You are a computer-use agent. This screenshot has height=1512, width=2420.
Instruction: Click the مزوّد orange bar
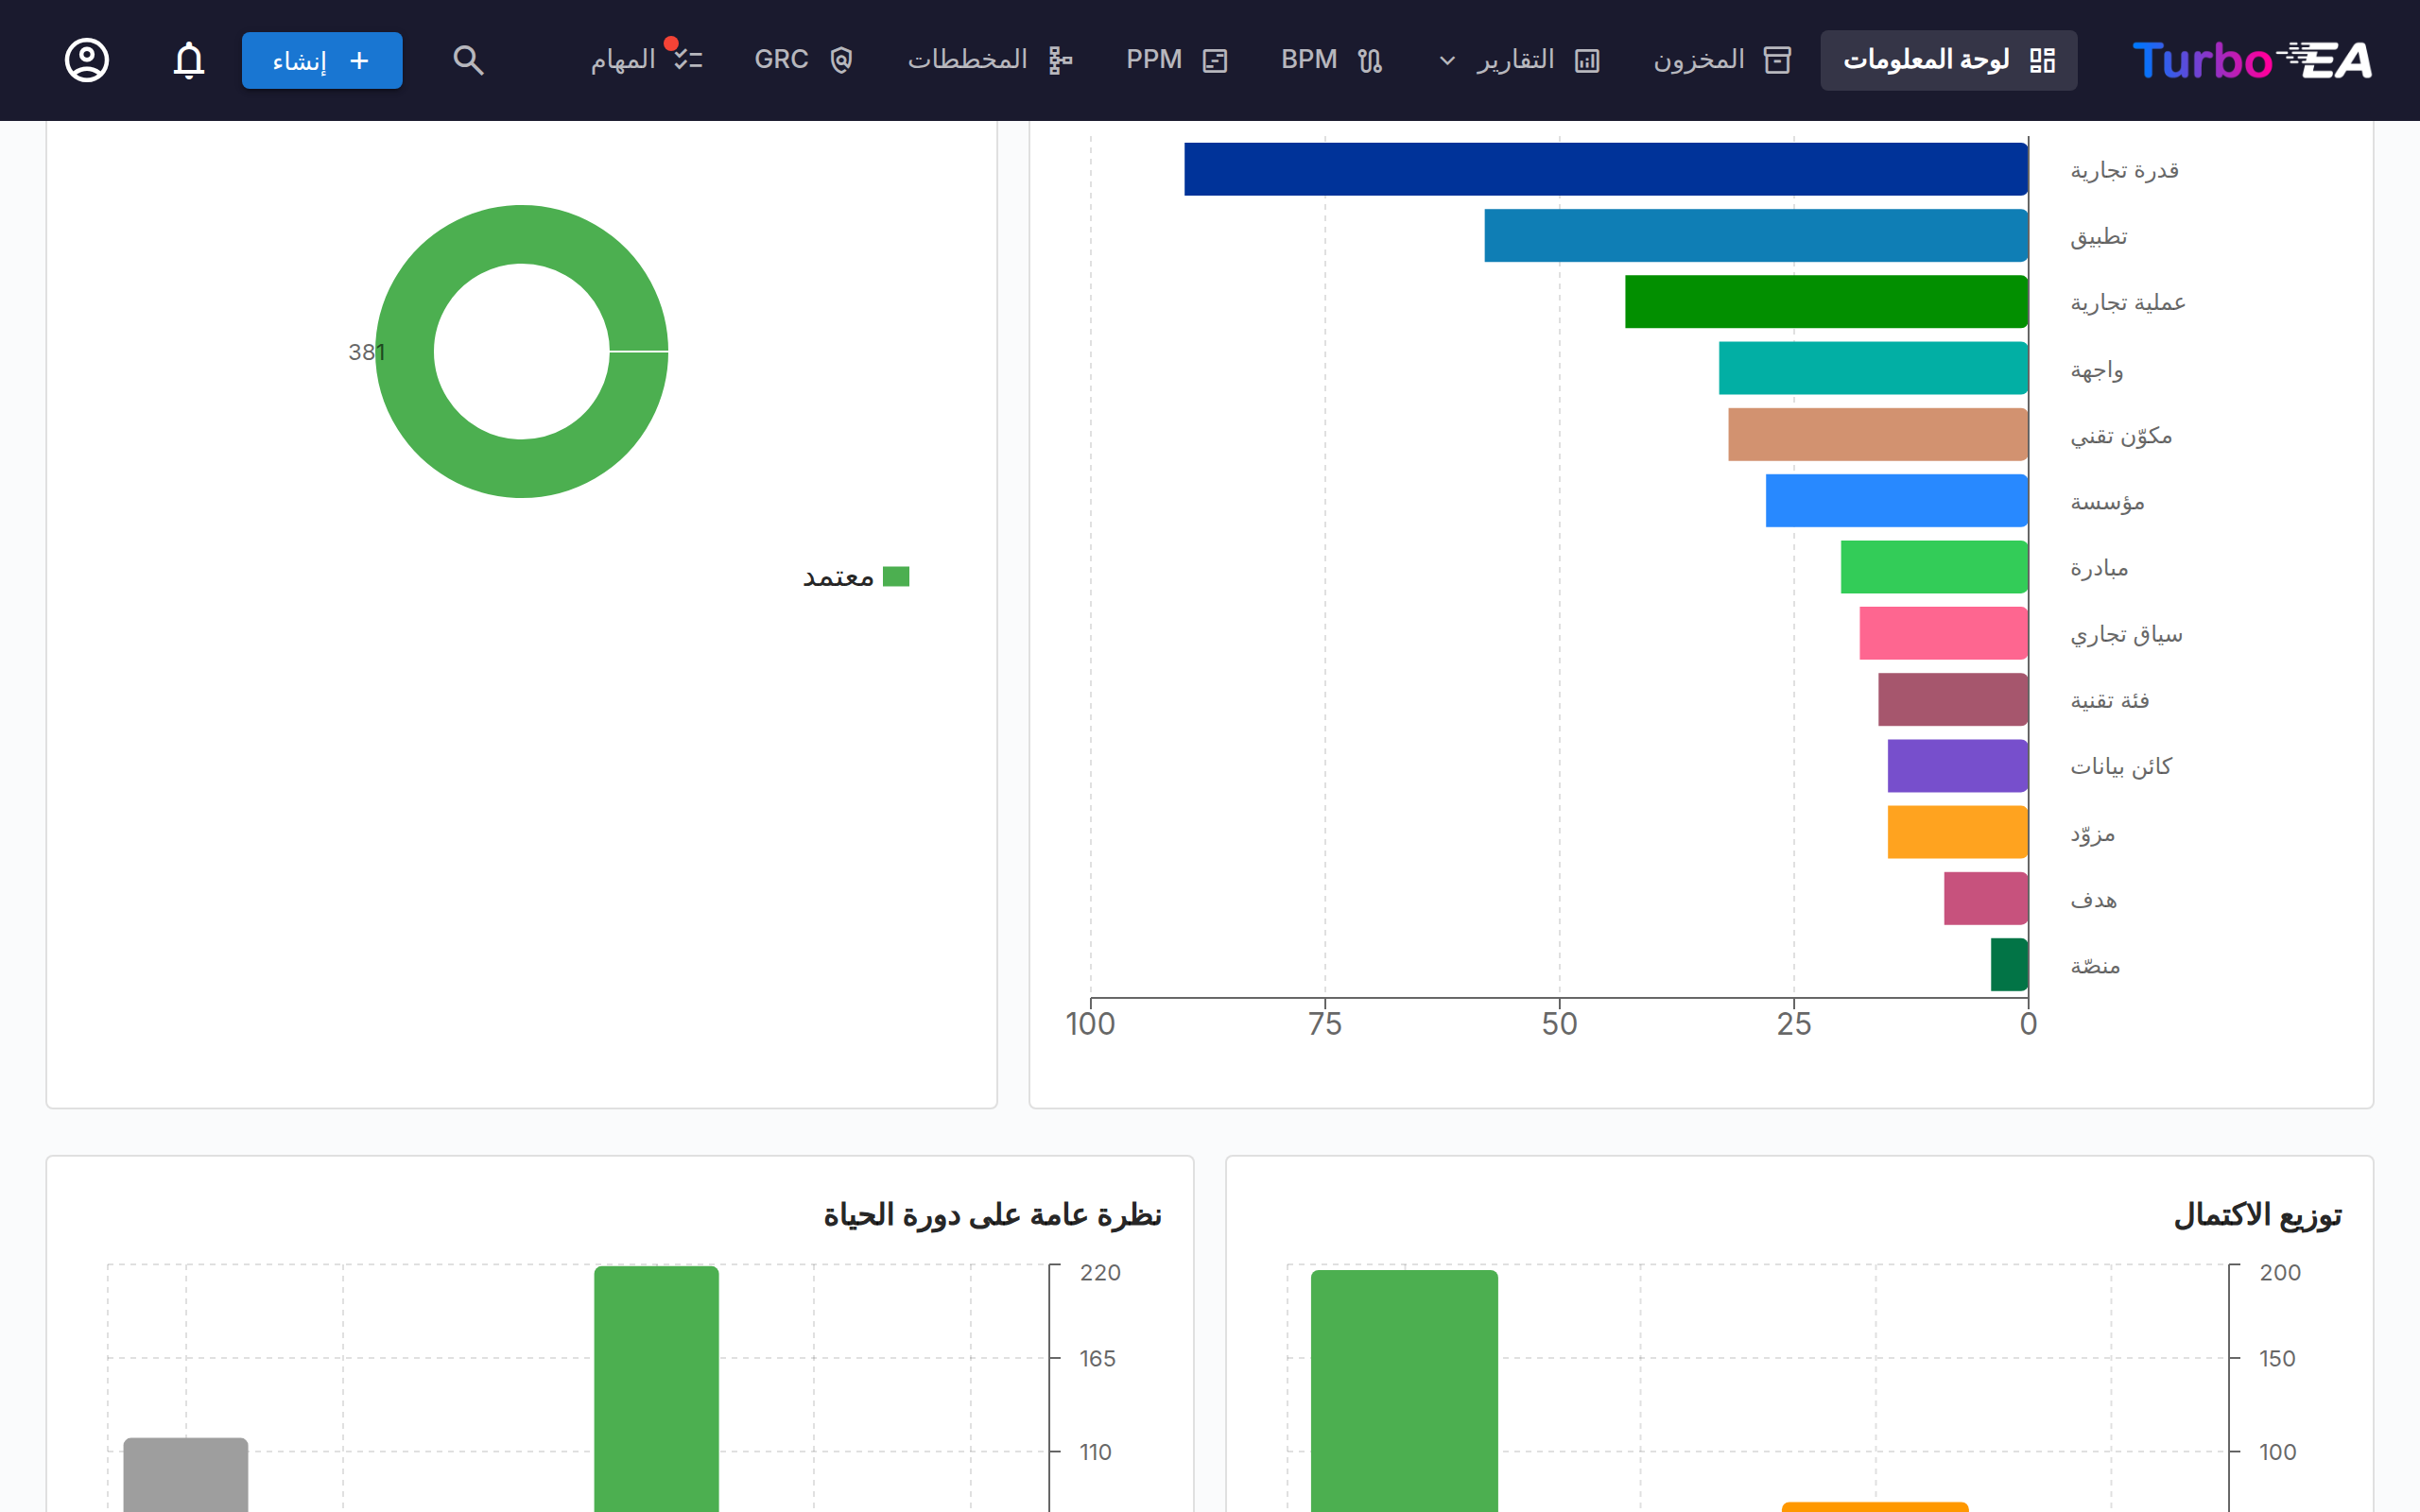1957,832
